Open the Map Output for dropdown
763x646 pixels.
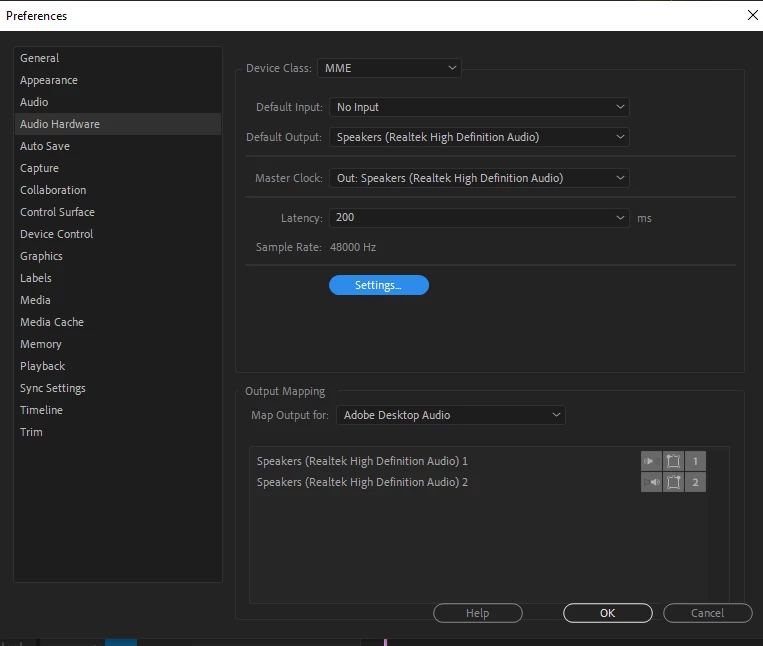click(x=451, y=415)
